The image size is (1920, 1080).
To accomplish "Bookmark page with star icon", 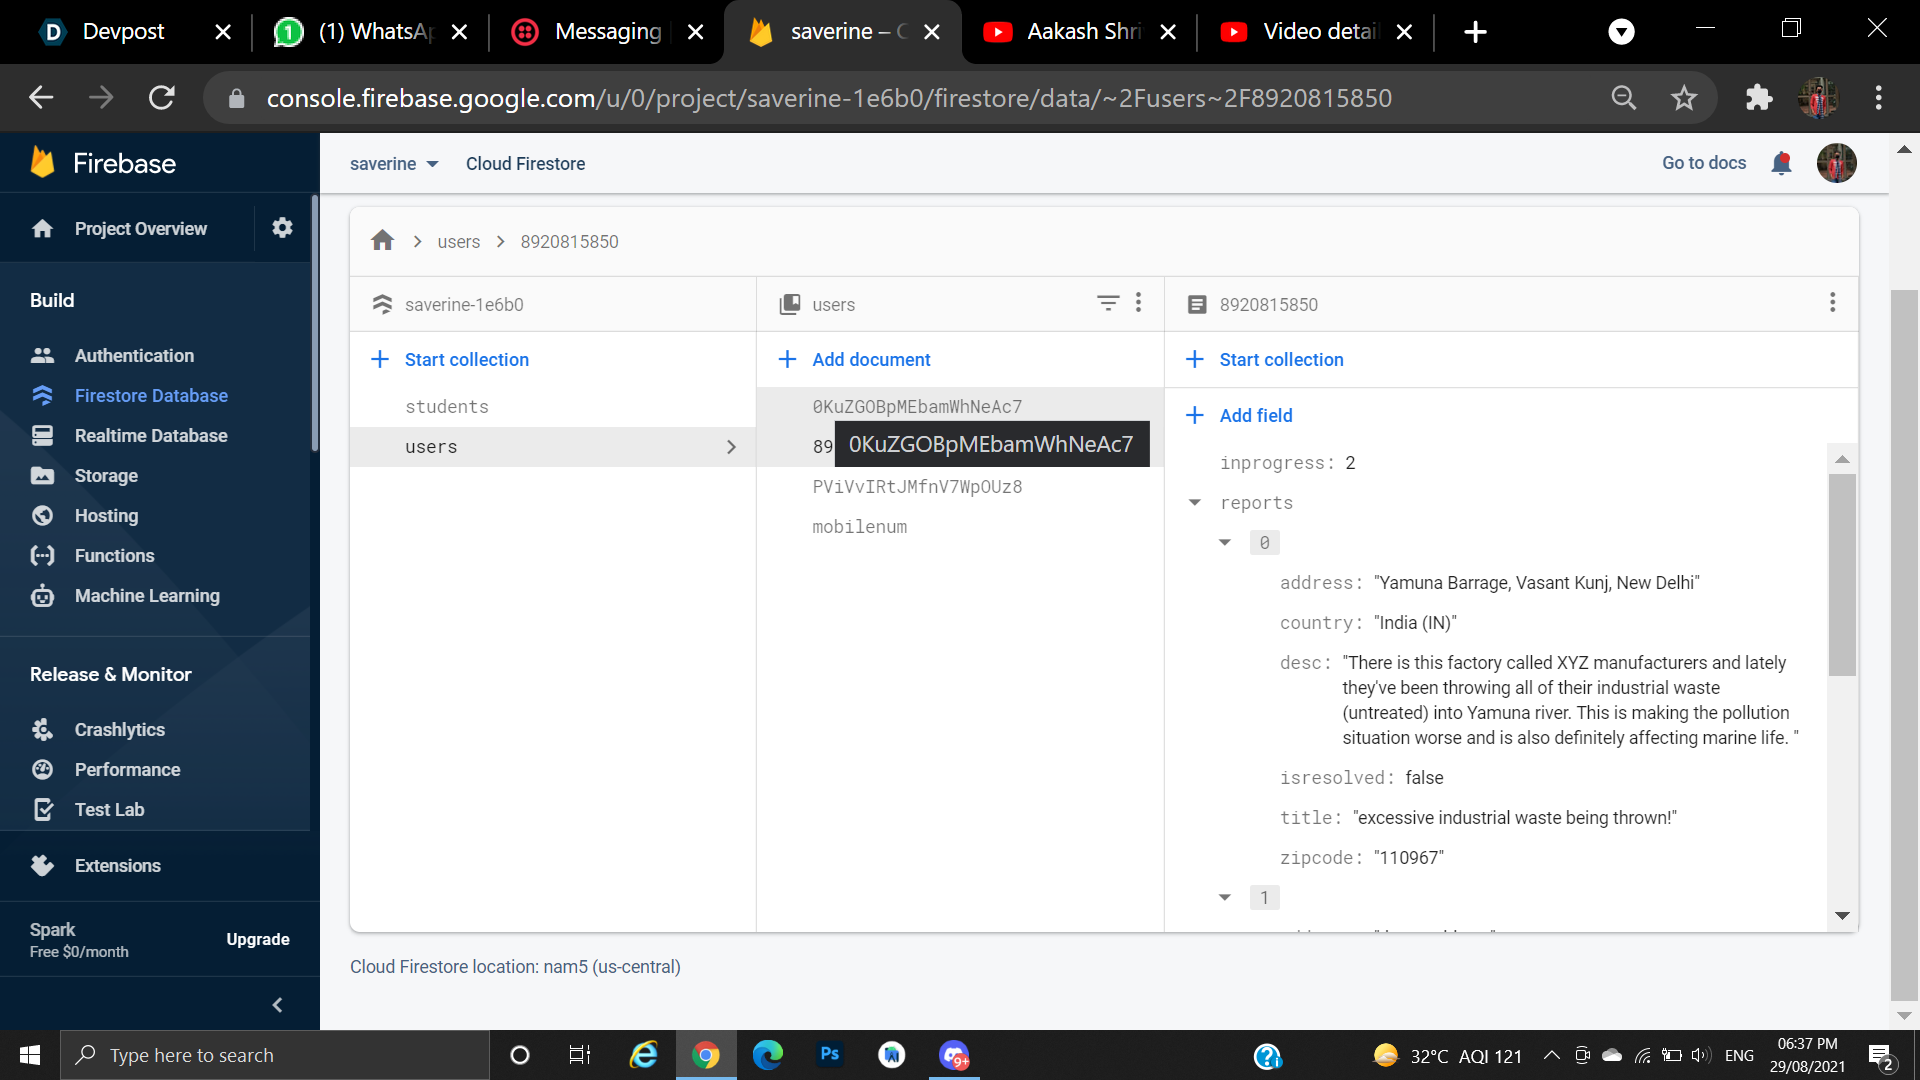I will (1684, 98).
